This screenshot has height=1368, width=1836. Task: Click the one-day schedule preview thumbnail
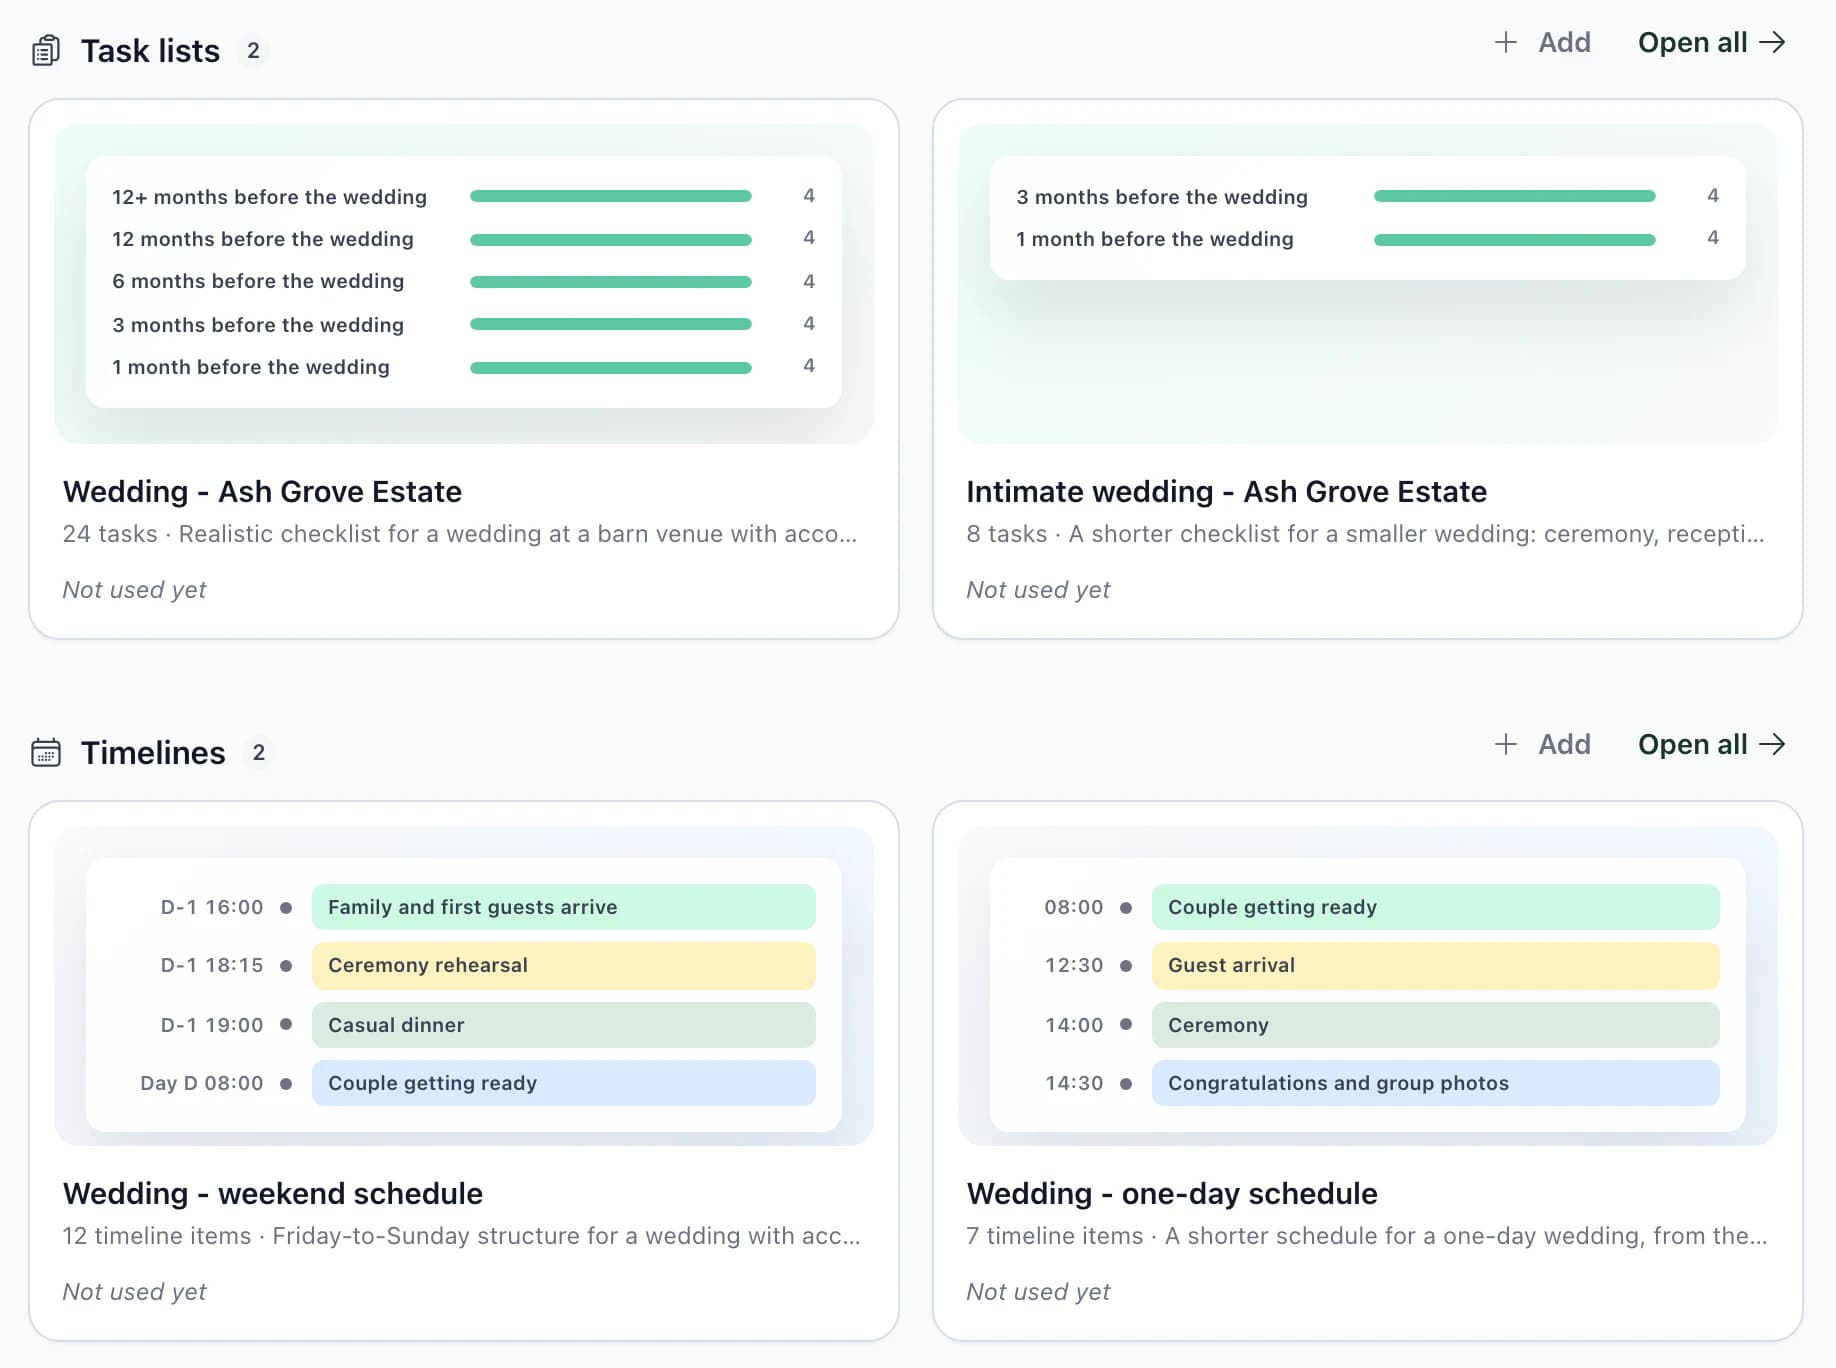(1367, 986)
